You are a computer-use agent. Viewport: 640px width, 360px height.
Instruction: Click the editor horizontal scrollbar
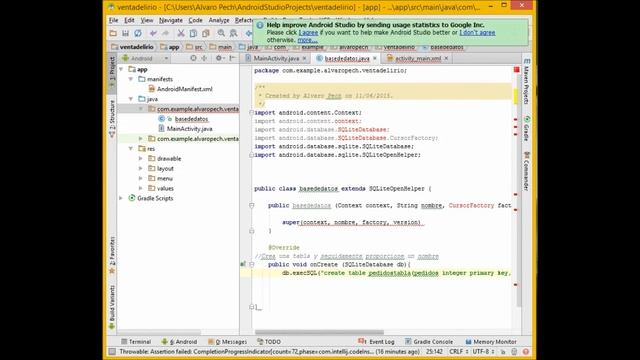tap(319, 332)
